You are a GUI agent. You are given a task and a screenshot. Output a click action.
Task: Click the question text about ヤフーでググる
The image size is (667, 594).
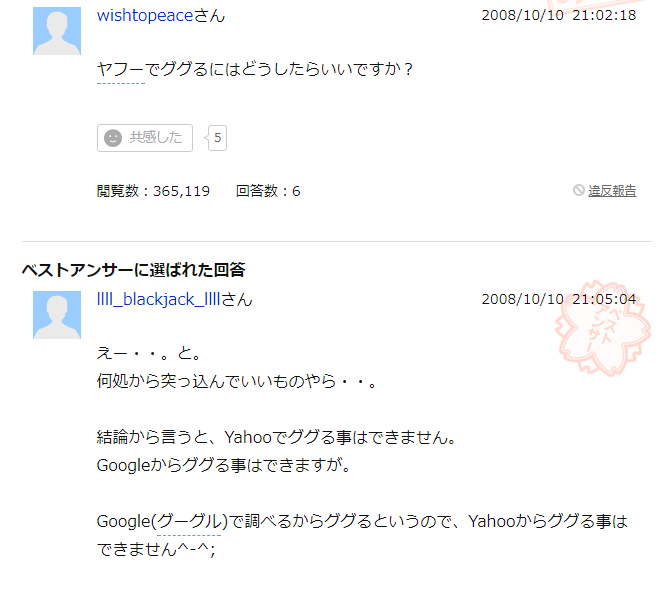[x=255, y=69]
